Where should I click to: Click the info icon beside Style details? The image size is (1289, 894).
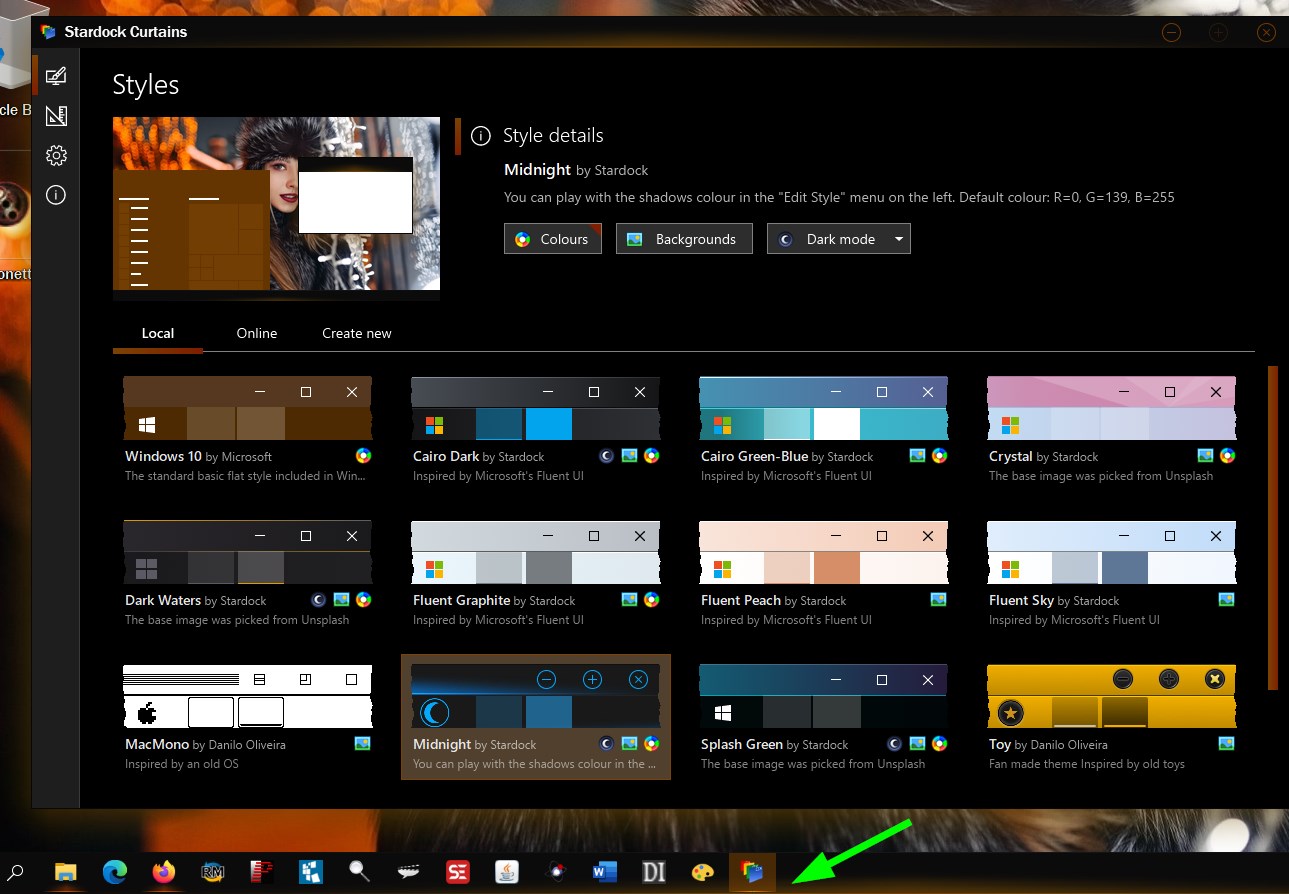click(x=481, y=135)
